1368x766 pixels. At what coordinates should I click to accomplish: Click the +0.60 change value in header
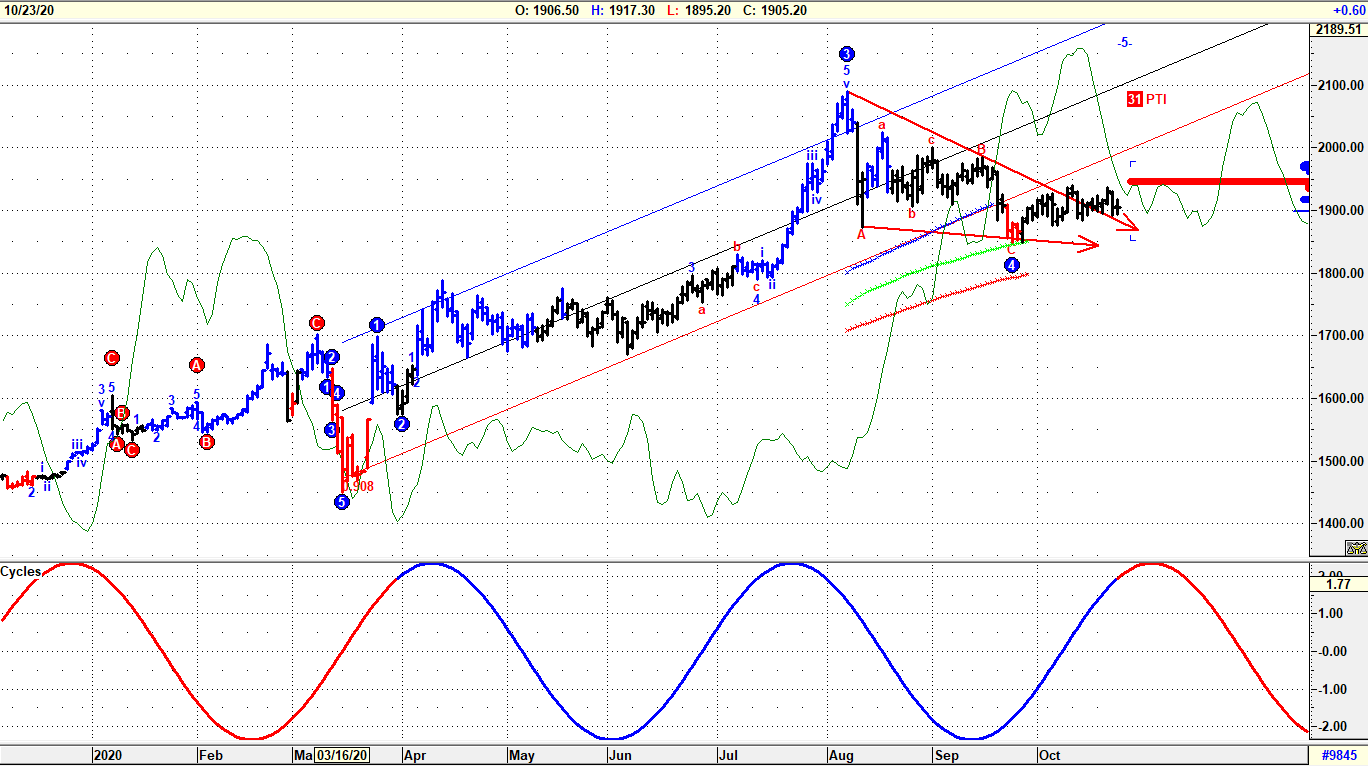tap(1349, 10)
